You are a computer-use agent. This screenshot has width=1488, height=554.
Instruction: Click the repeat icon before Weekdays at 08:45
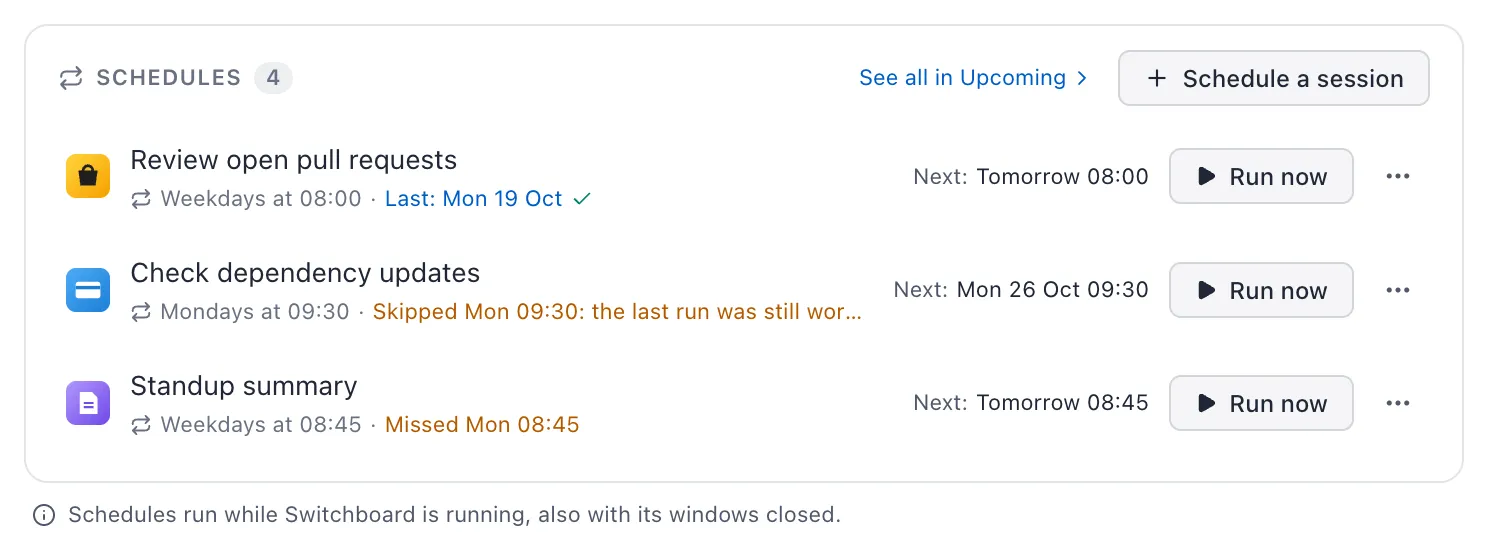[141, 425]
